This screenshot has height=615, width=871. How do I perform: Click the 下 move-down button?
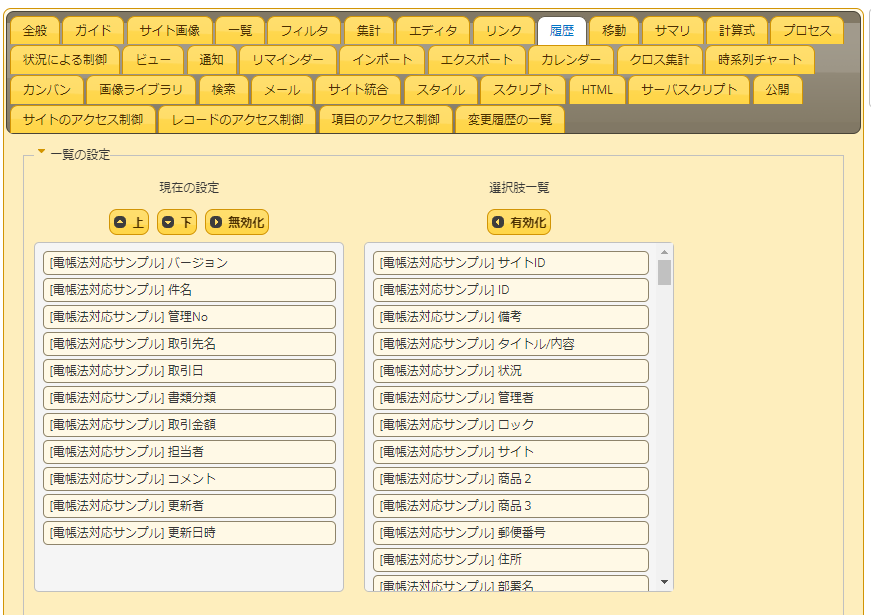click(x=177, y=222)
